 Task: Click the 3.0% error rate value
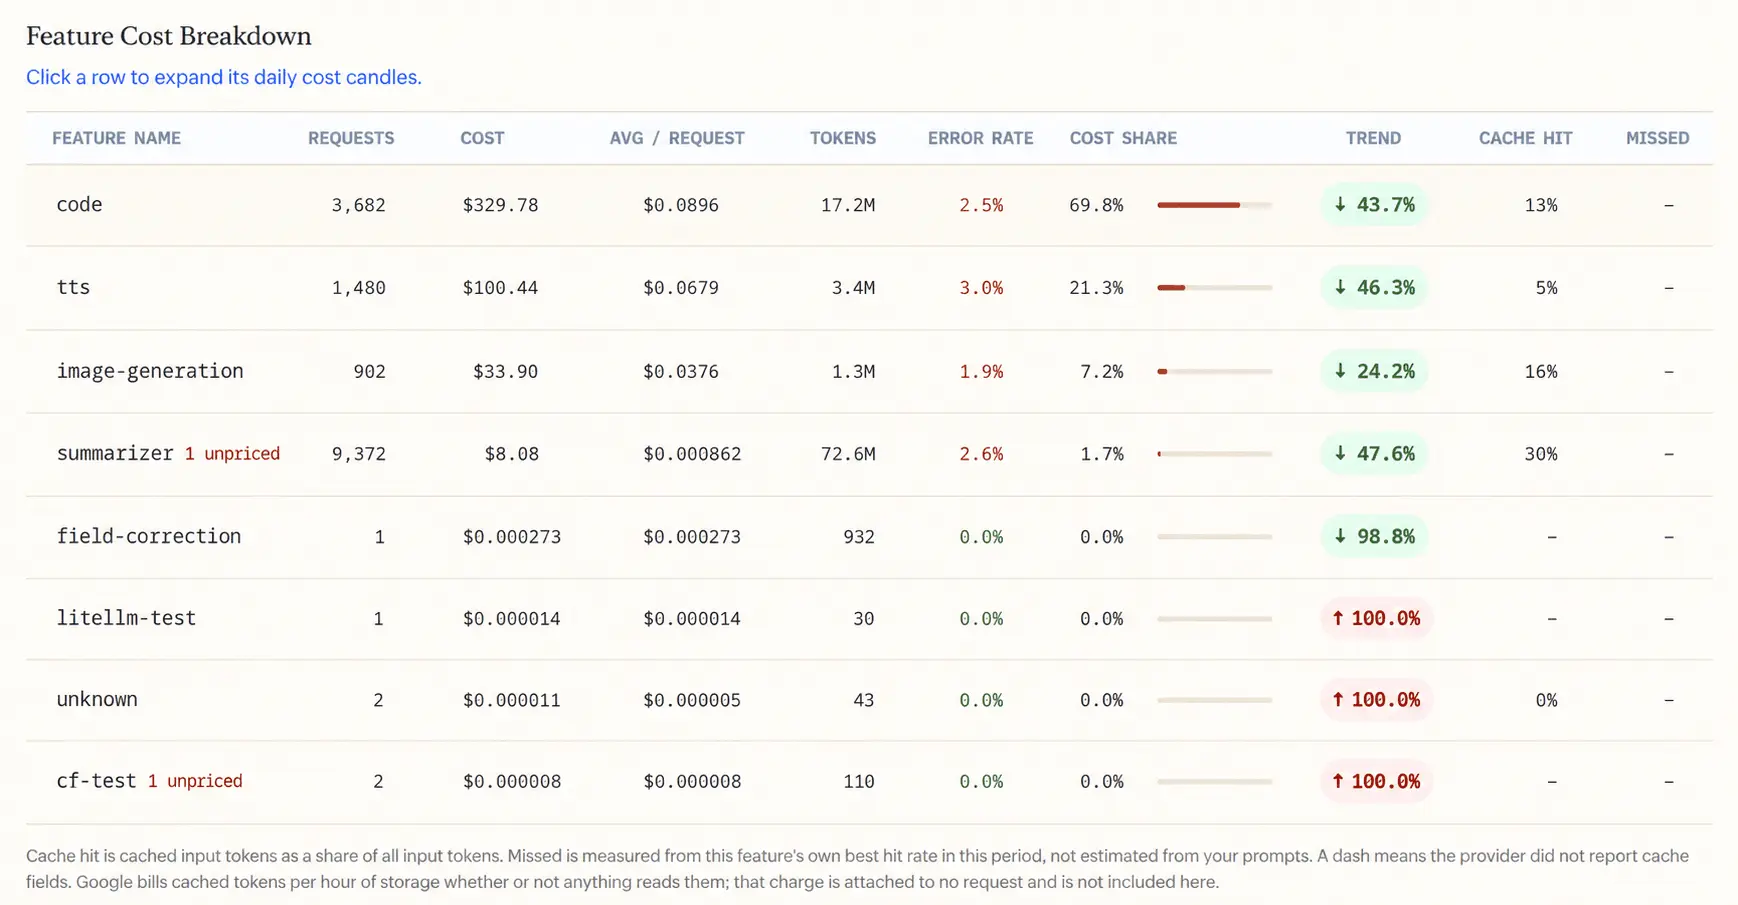pyautogui.click(x=981, y=288)
